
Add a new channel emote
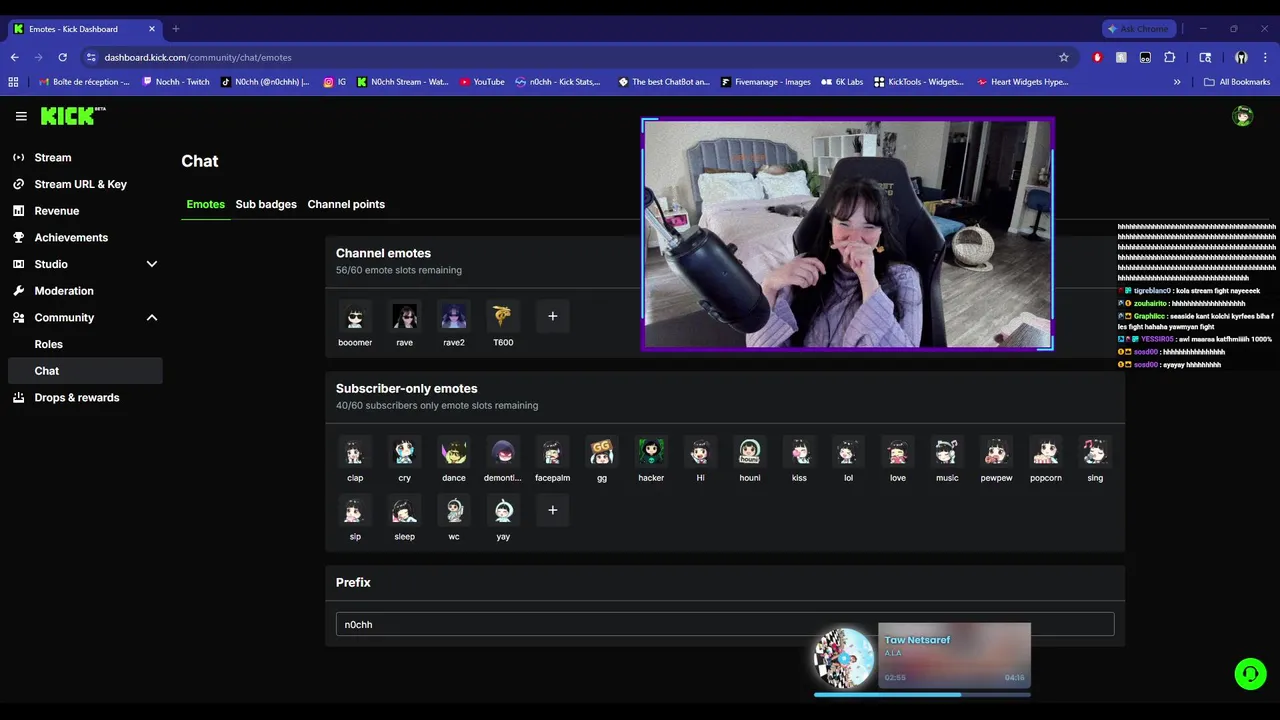[552, 316]
